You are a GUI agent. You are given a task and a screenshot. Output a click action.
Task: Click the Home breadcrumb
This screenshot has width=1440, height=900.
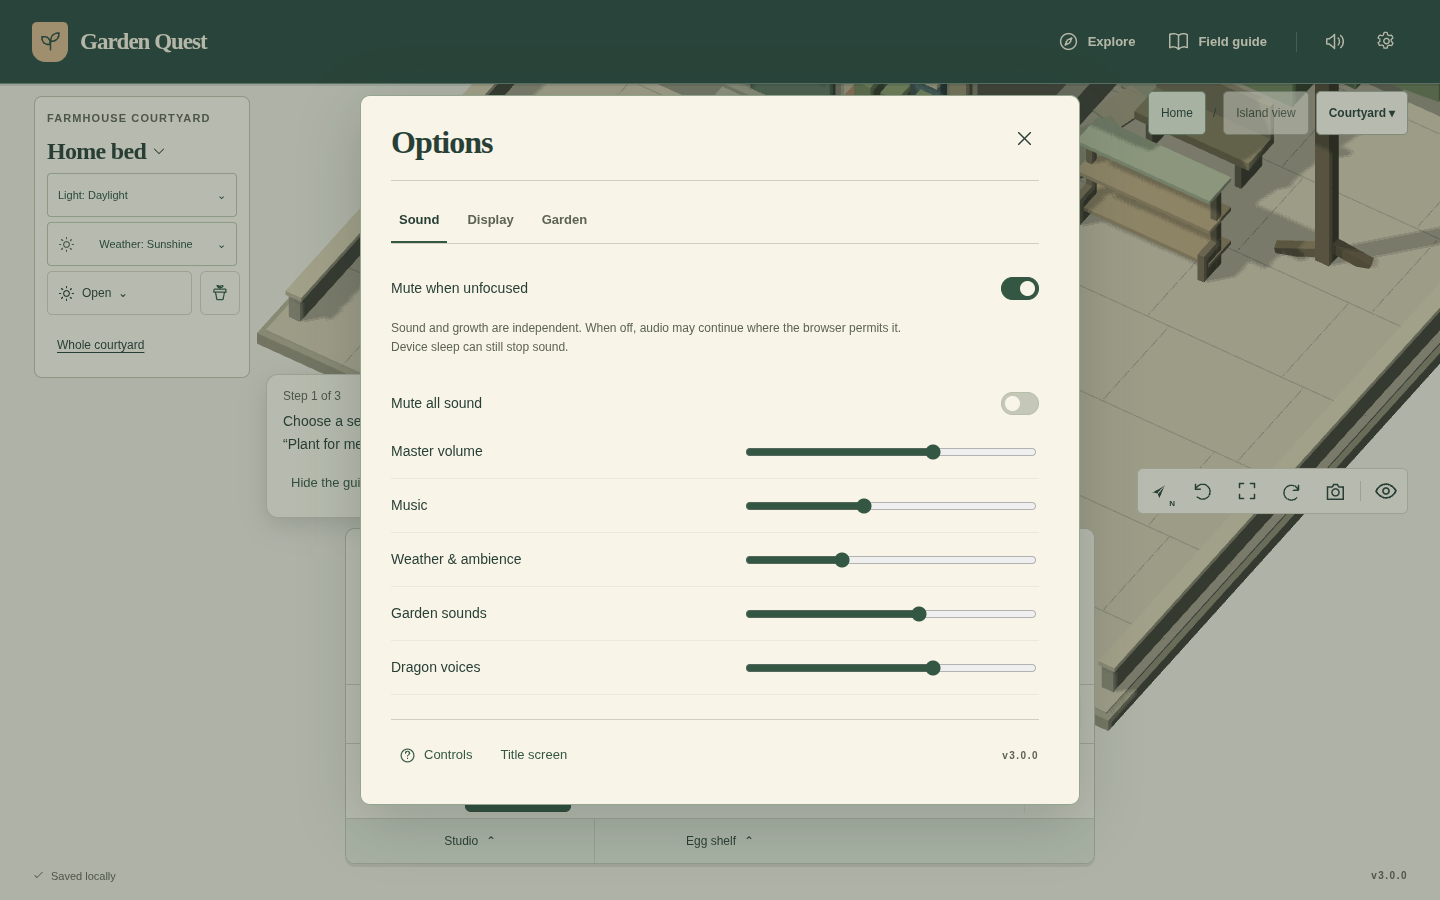[1177, 113]
